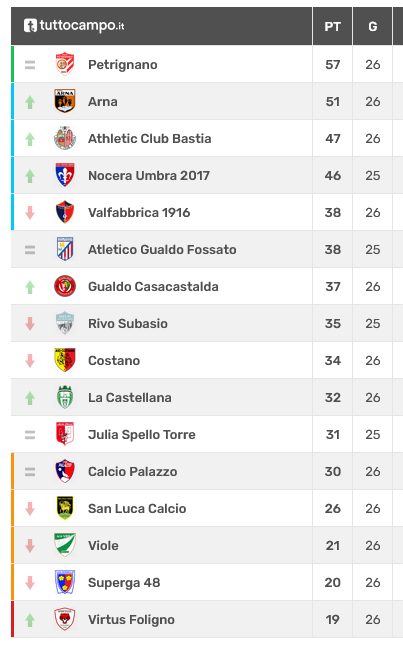Image resolution: width=403 pixels, height=649 pixels.
Task: Click the tuttocampo.it logo in header
Action: click(x=74, y=26)
